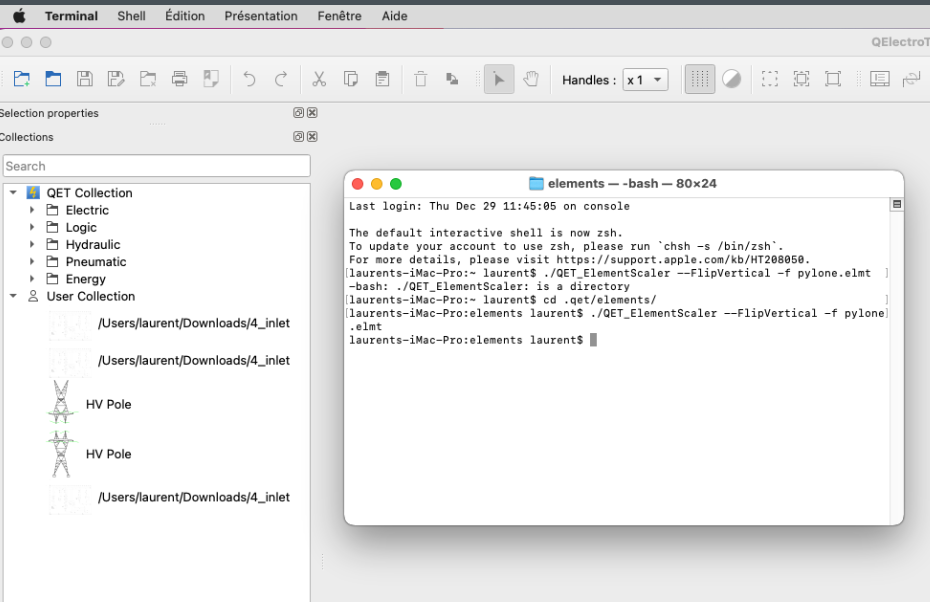Float the Collections panel
This screenshot has width=930, height=602.
click(298, 136)
